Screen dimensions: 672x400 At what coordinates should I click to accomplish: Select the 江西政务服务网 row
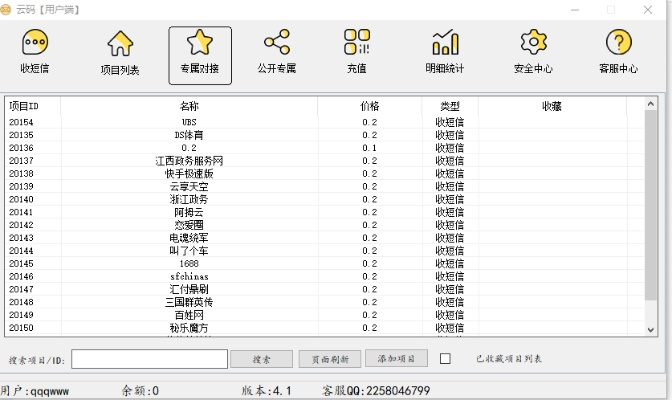(189, 160)
